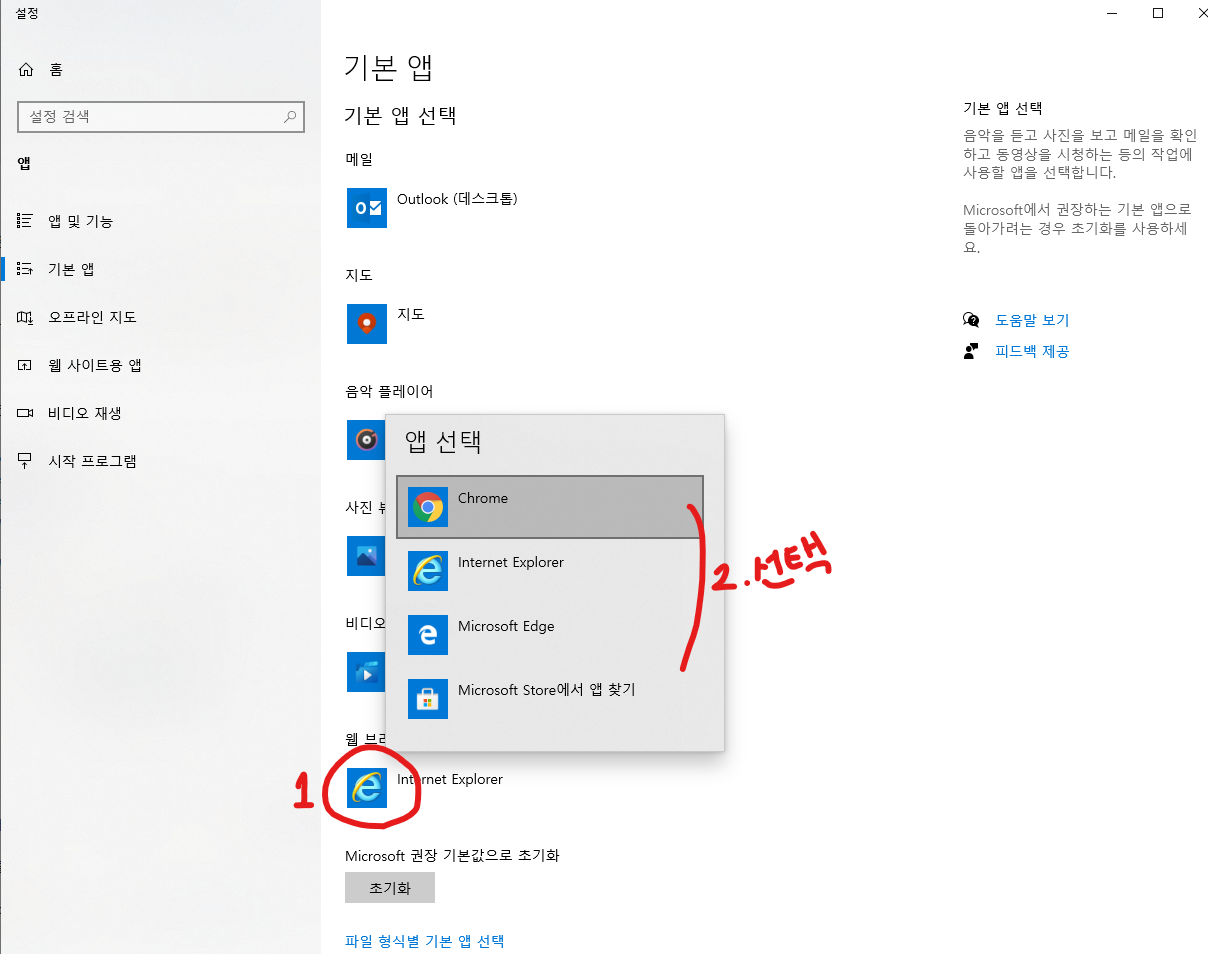Click the video player app icon
Viewport: 1208px width, 954px height.
pyautogui.click(x=366, y=671)
